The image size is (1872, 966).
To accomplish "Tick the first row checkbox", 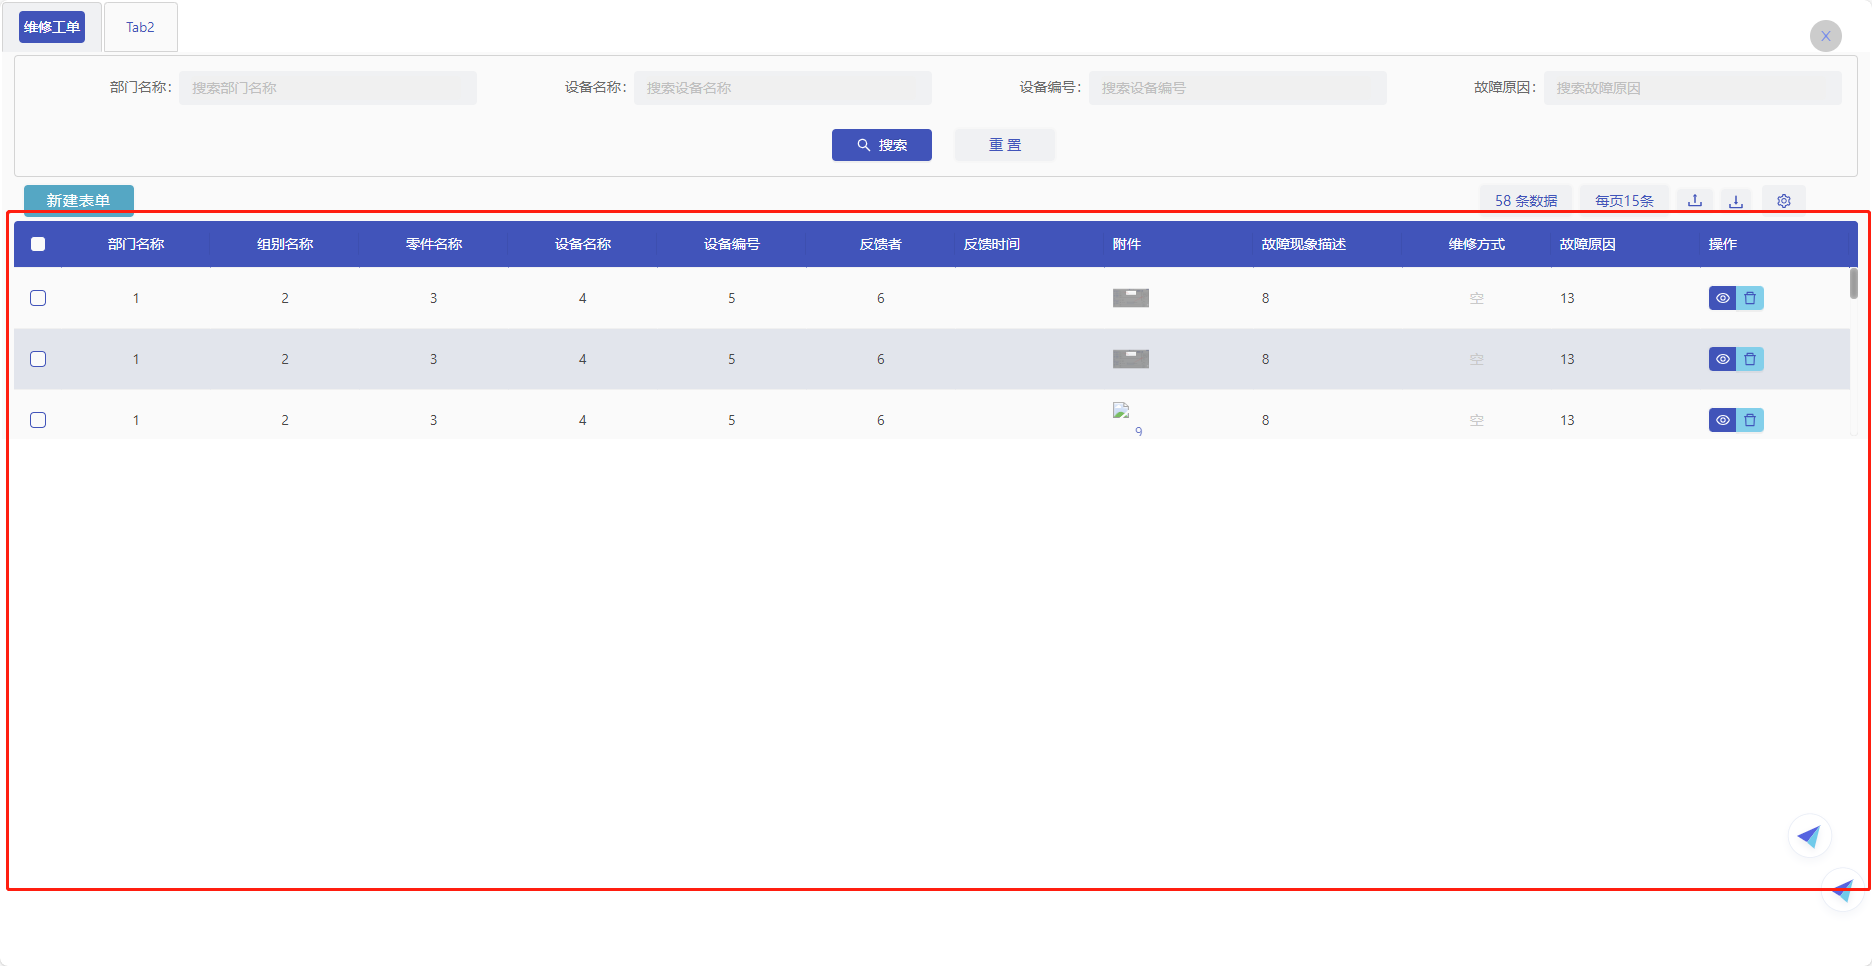I will tap(38, 298).
